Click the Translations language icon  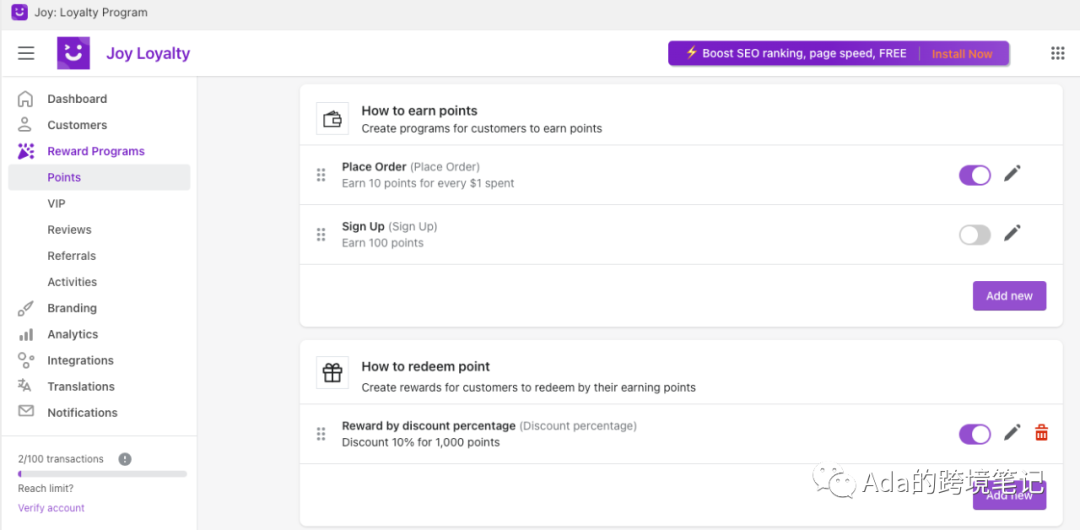25,386
